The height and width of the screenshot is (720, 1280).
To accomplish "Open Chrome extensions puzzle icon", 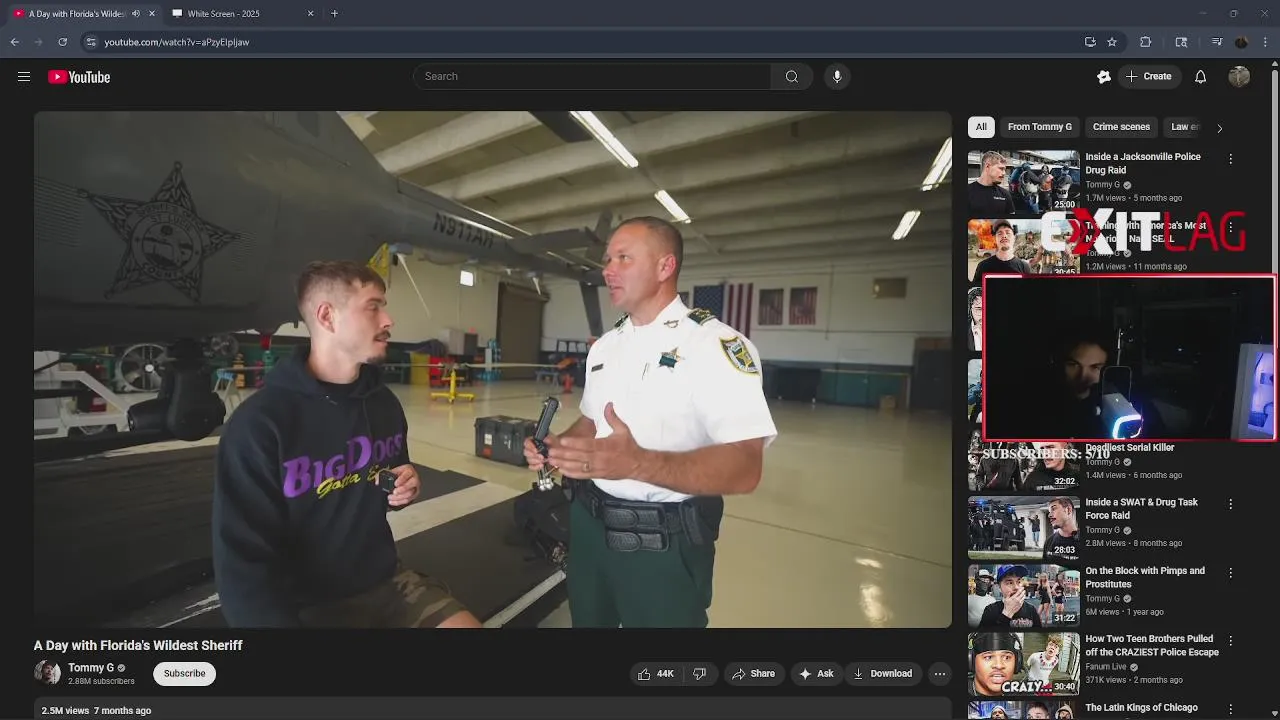I will point(1146,42).
